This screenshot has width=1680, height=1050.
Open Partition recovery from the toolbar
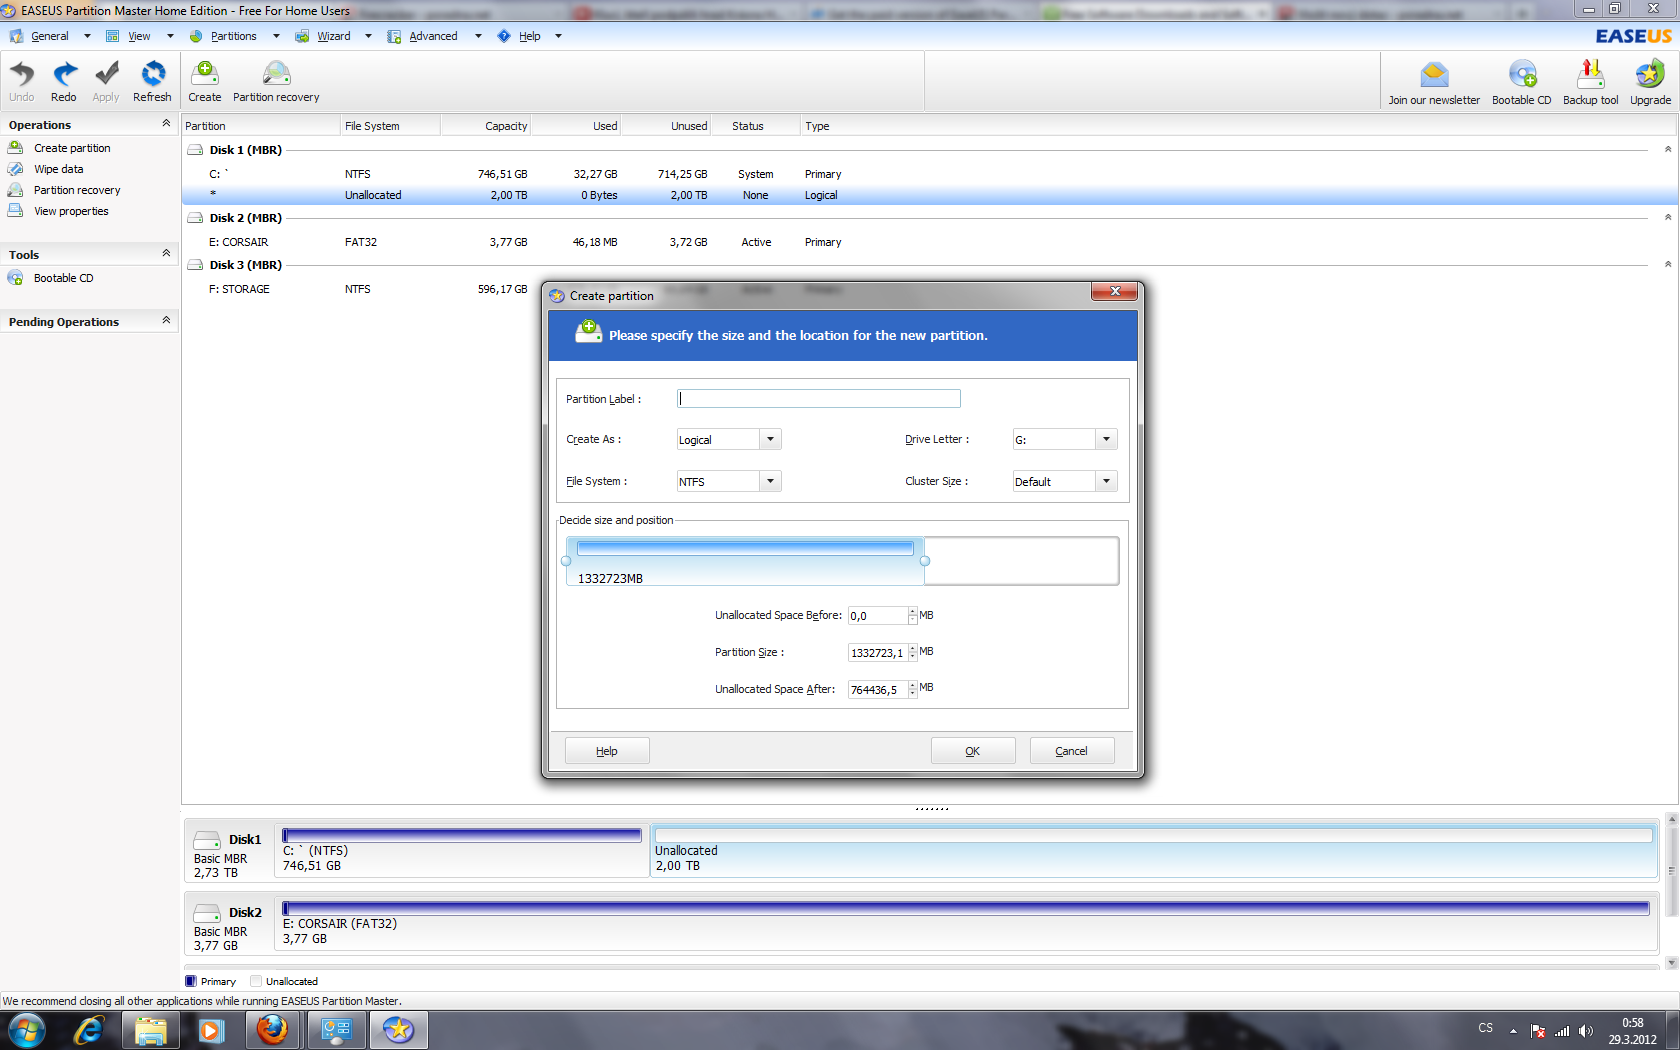coord(276,81)
